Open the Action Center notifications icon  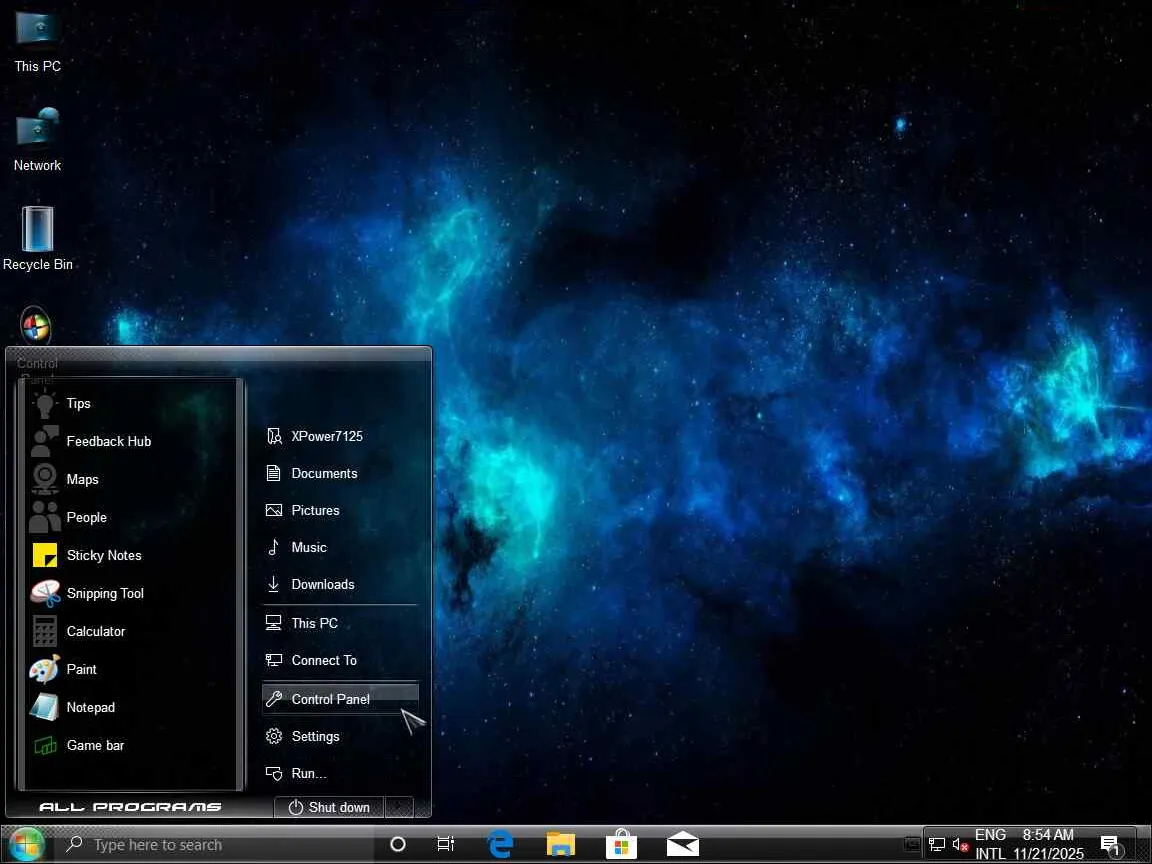(x=1111, y=846)
